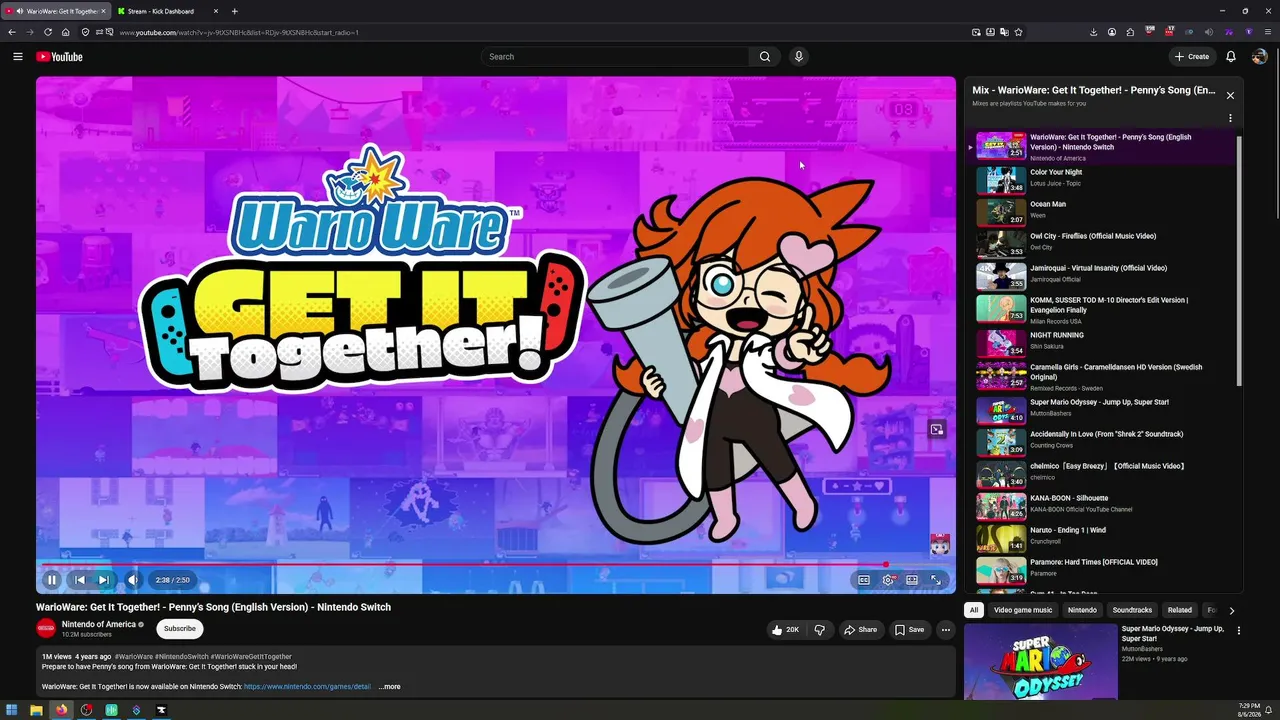1280x720 pixels.
Task: Filter recommendations by the Nintendo chip
Action: click(x=1082, y=610)
